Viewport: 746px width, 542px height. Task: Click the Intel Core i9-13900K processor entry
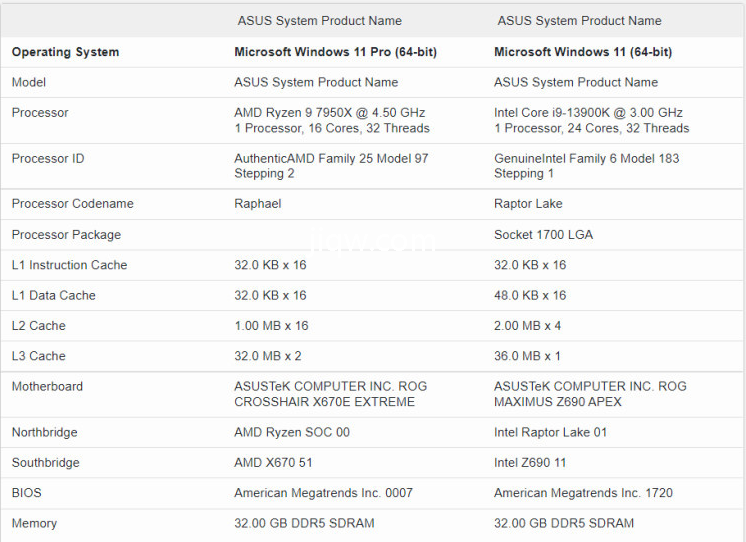coord(588,113)
